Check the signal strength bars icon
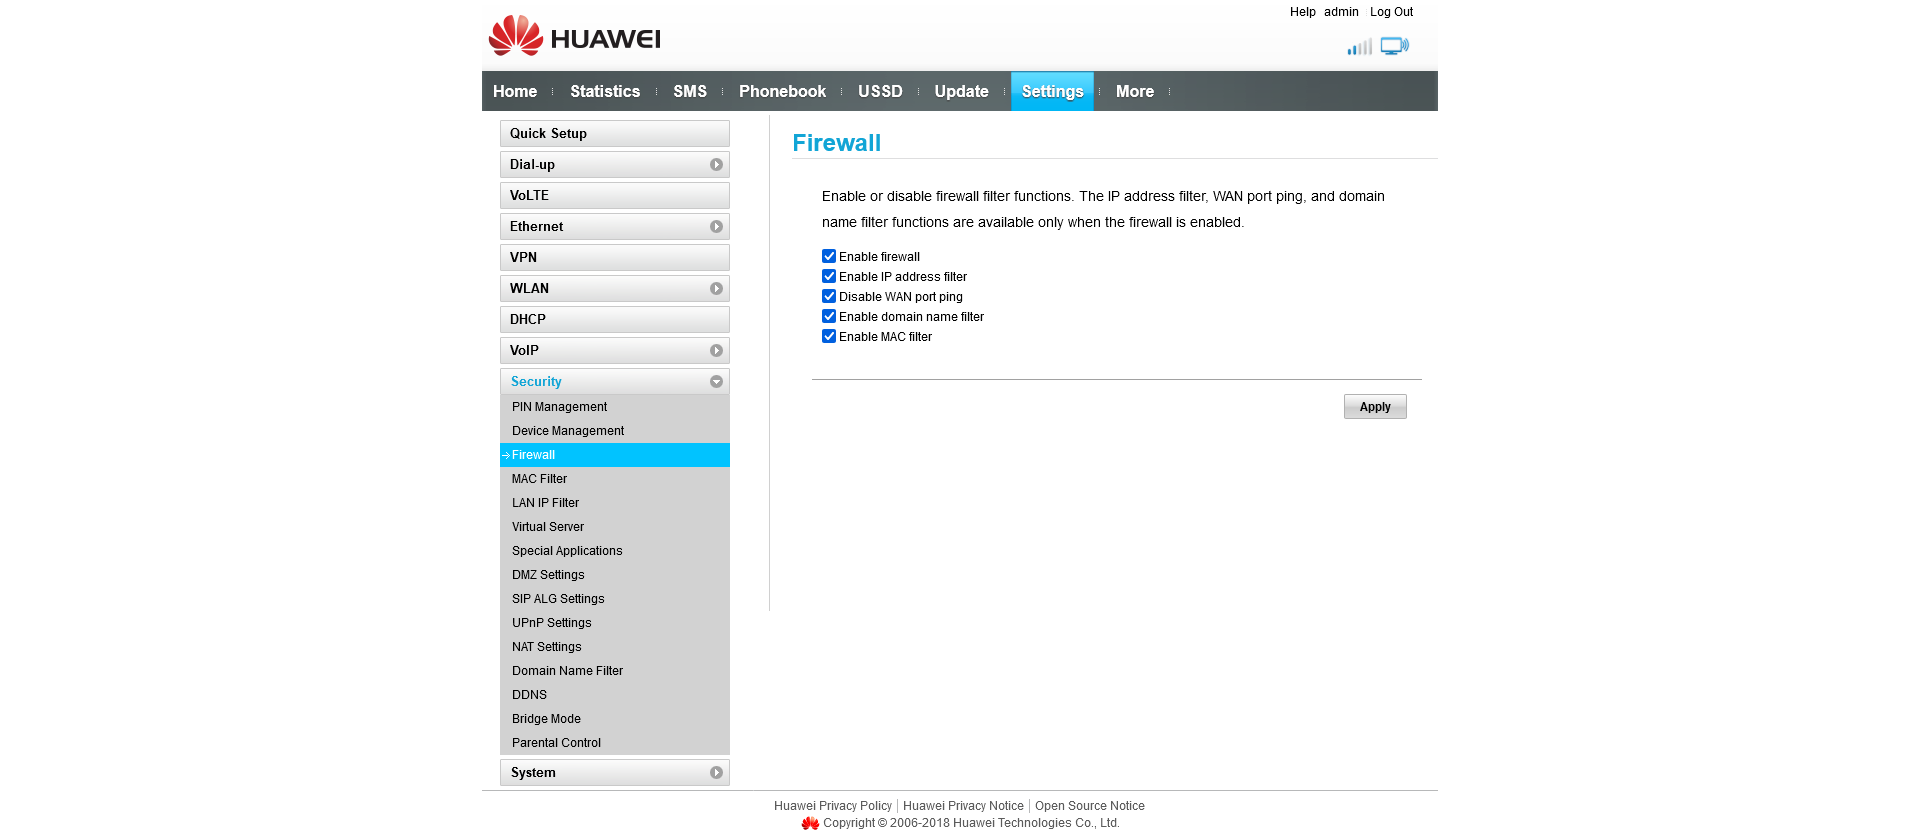1920x840 pixels. point(1359,47)
